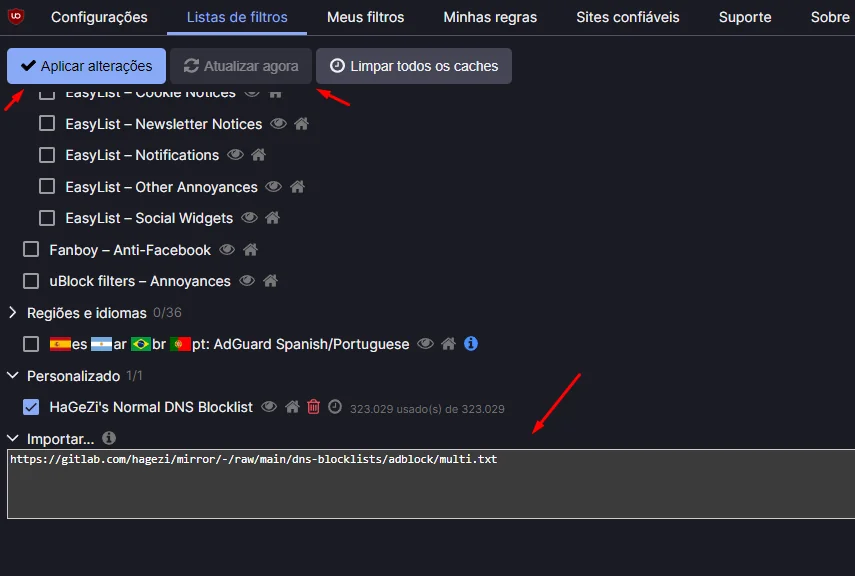Viewport: 855px width, 576px height.
Task: Click the info icon next to Importar
Action: (109, 438)
